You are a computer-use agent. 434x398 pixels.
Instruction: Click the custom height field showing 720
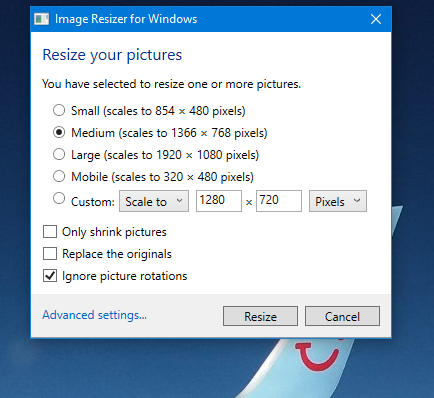tap(279, 201)
